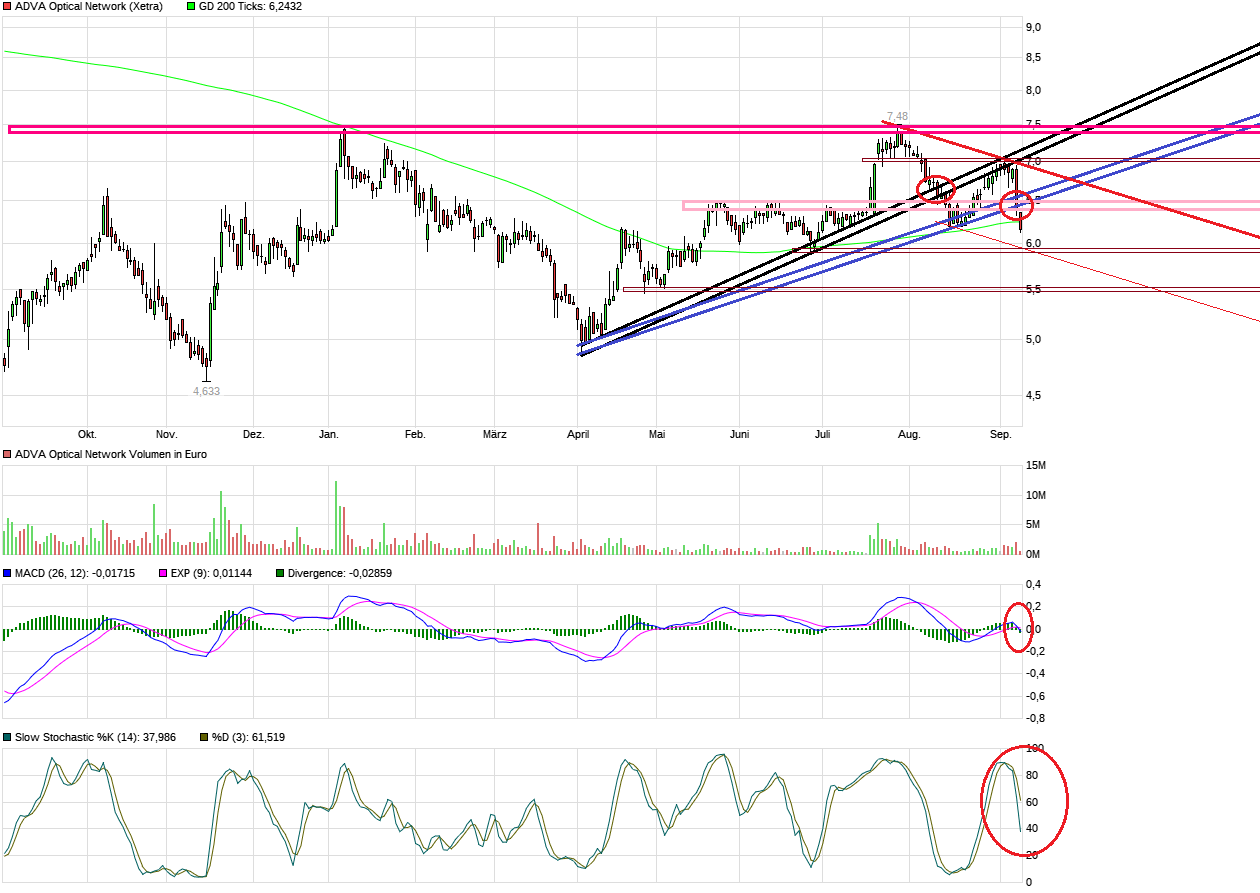Select the '%D (3): 61,519' label
This screenshot has width=1260, height=893.
click(248, 737)
